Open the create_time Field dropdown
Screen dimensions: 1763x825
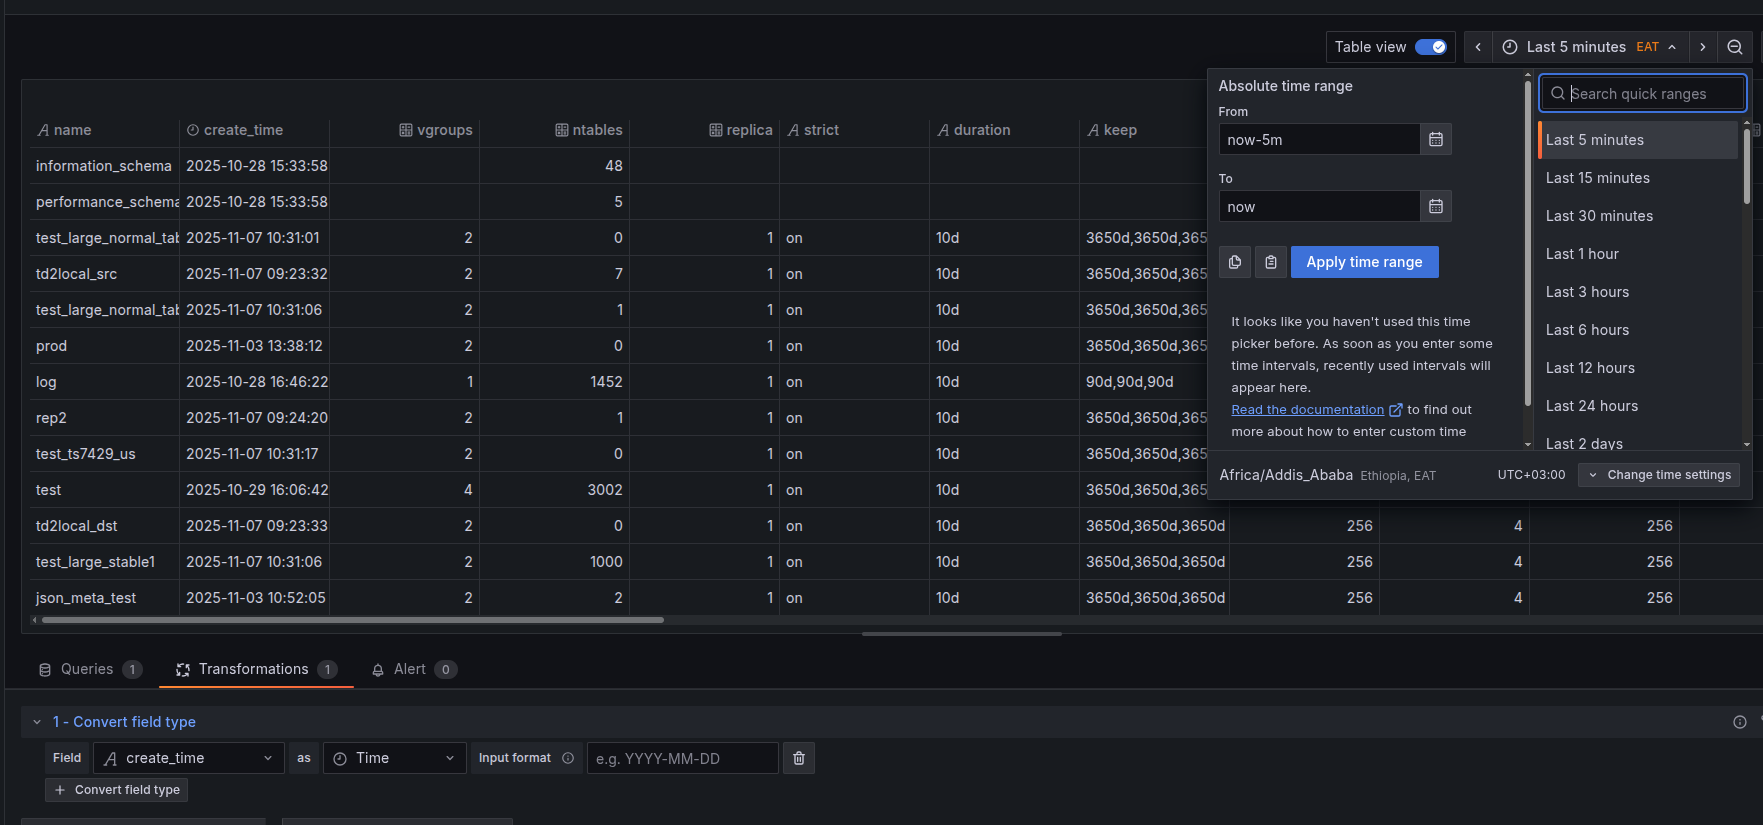point(189,758)
